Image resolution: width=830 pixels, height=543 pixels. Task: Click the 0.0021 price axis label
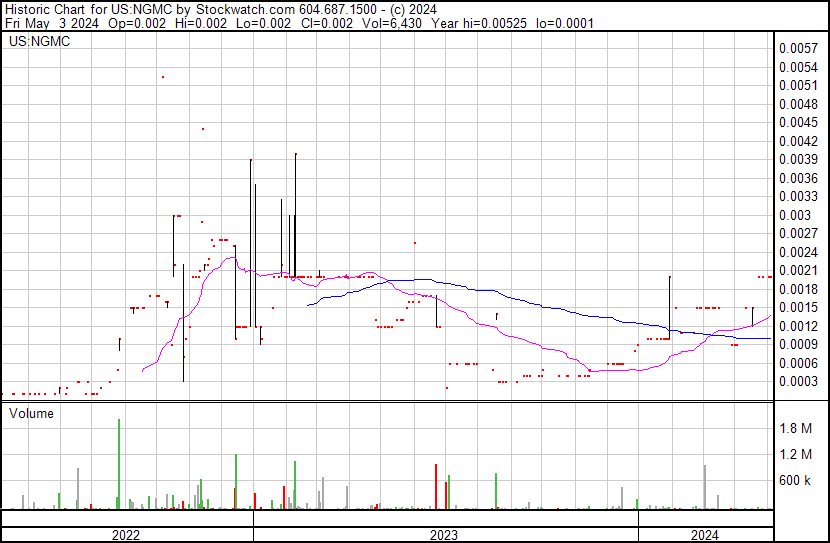(798, 270)
